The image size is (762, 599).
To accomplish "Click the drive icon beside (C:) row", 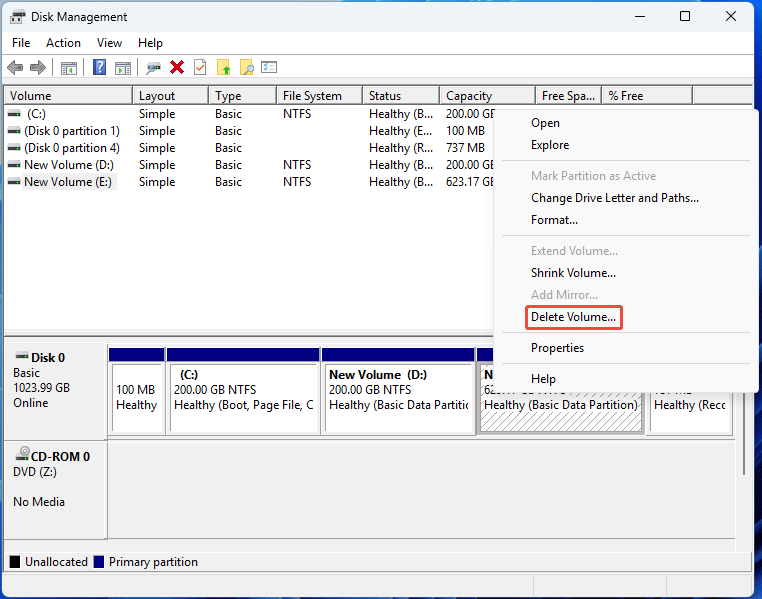I will pos(15,114).
